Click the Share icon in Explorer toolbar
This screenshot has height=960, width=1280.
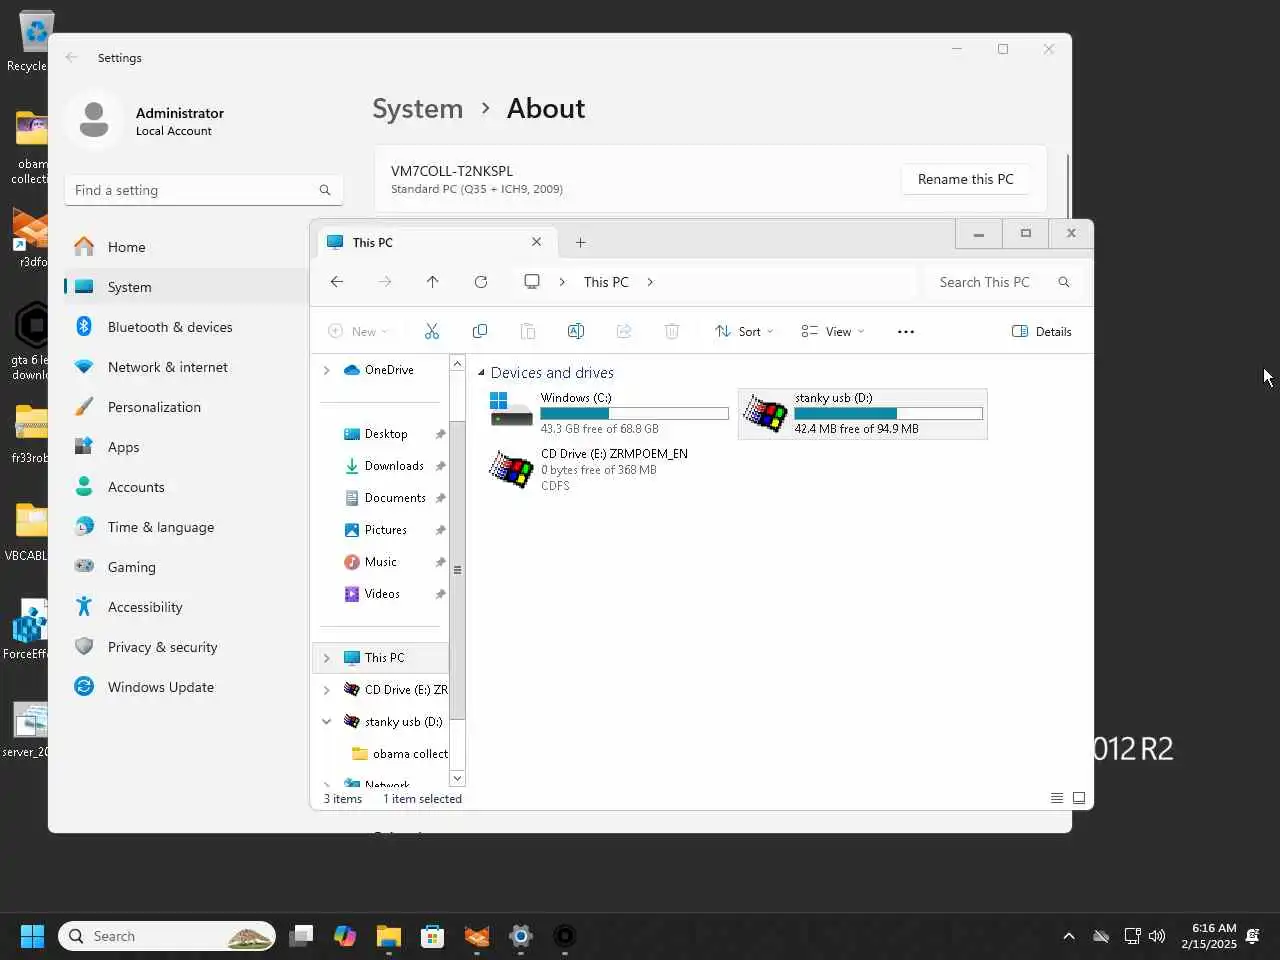click(624, 331)
